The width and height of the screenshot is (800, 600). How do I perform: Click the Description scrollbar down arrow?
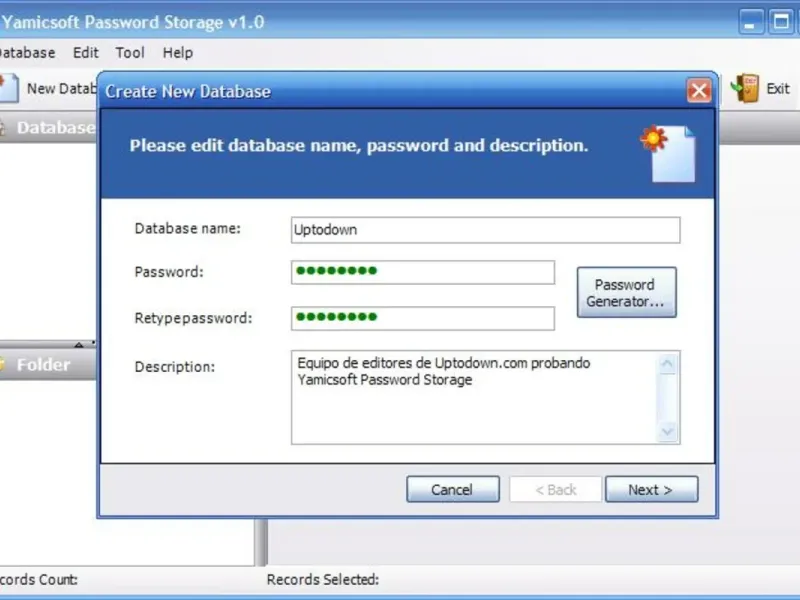tap(667, 432)
